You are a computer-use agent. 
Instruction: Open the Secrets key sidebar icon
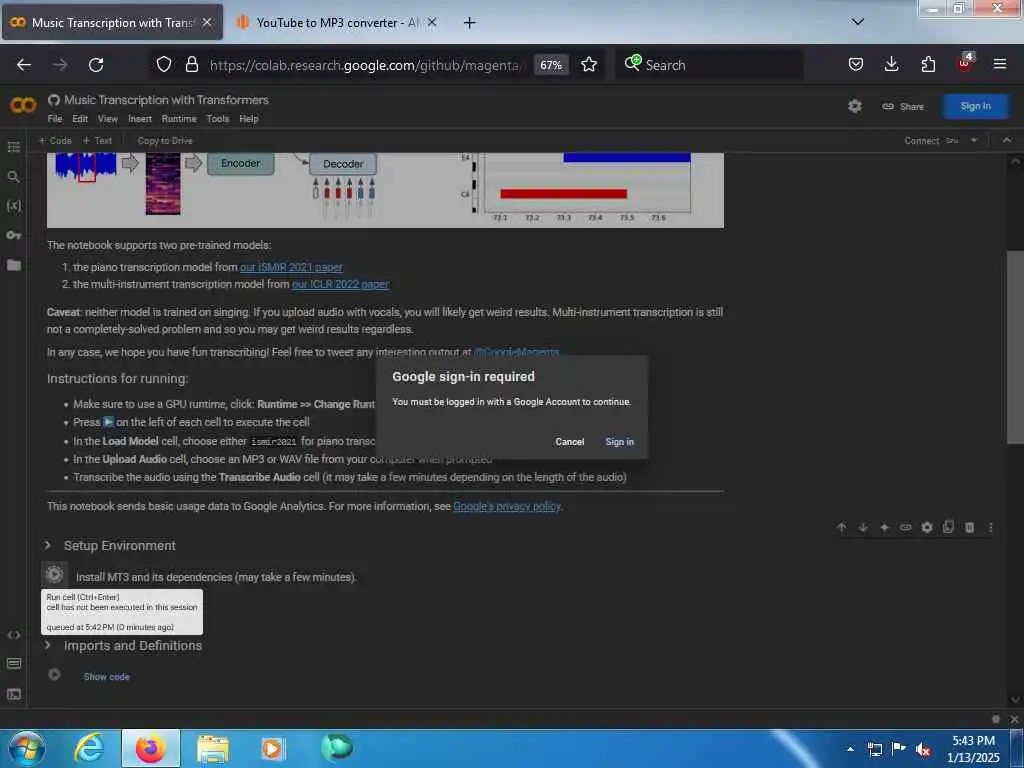tap(14, 235)
